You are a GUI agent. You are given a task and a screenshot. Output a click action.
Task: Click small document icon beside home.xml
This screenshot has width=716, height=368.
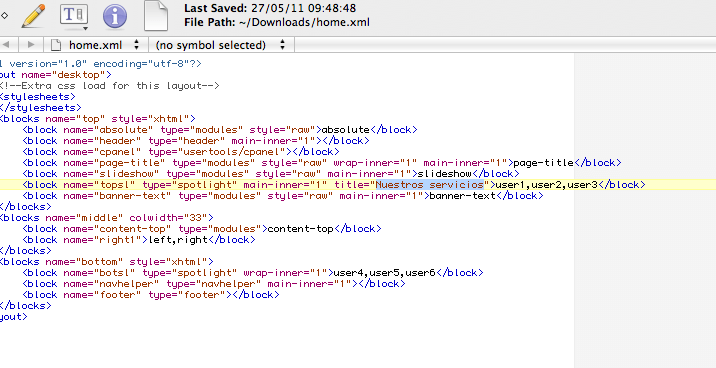click(56, 45)
